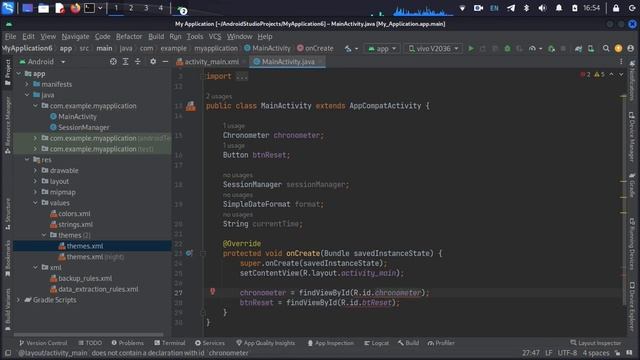Toggle the Device Explorer side panel
This screenshot has height=360, width=640.
632,306
